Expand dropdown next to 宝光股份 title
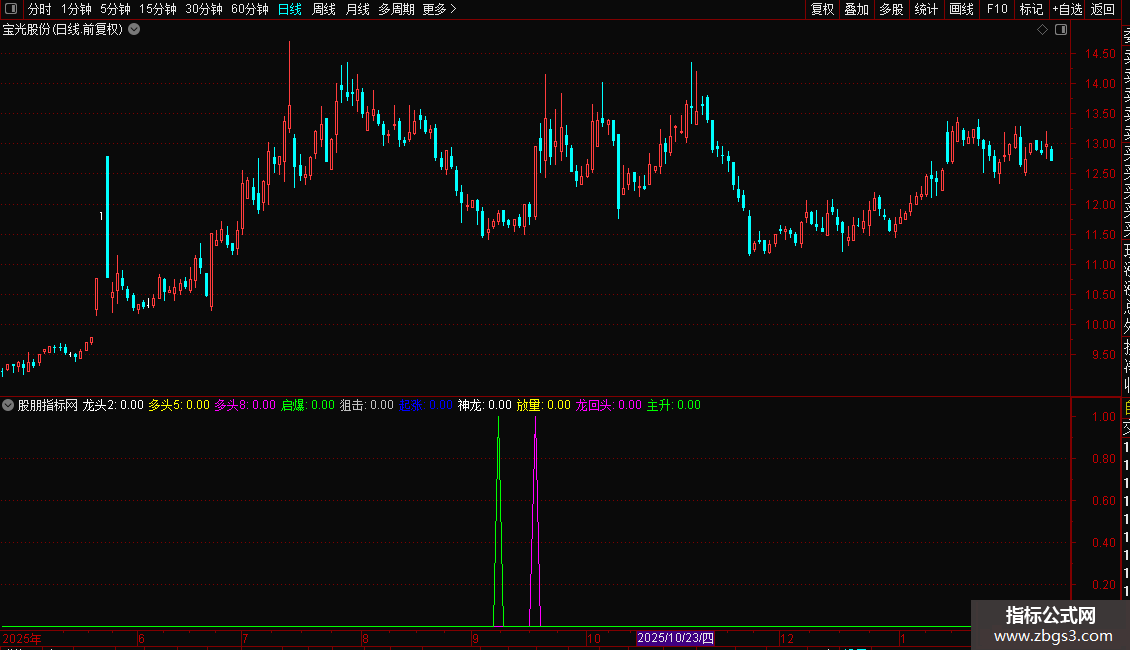 [134, 30]
